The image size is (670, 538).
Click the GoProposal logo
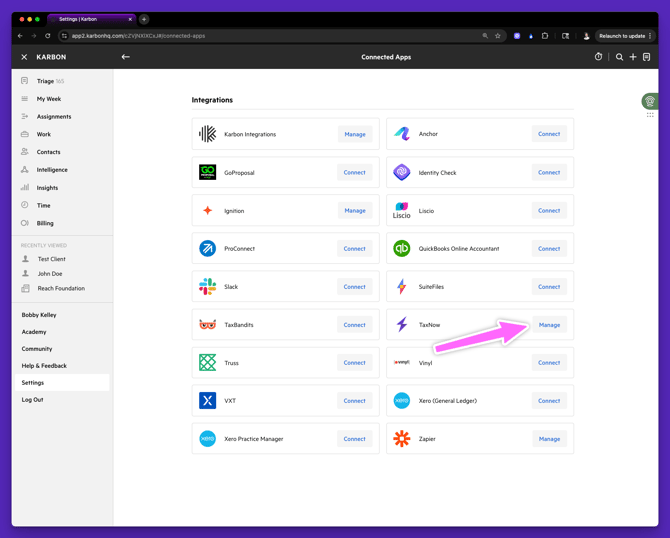coord(208,172)
